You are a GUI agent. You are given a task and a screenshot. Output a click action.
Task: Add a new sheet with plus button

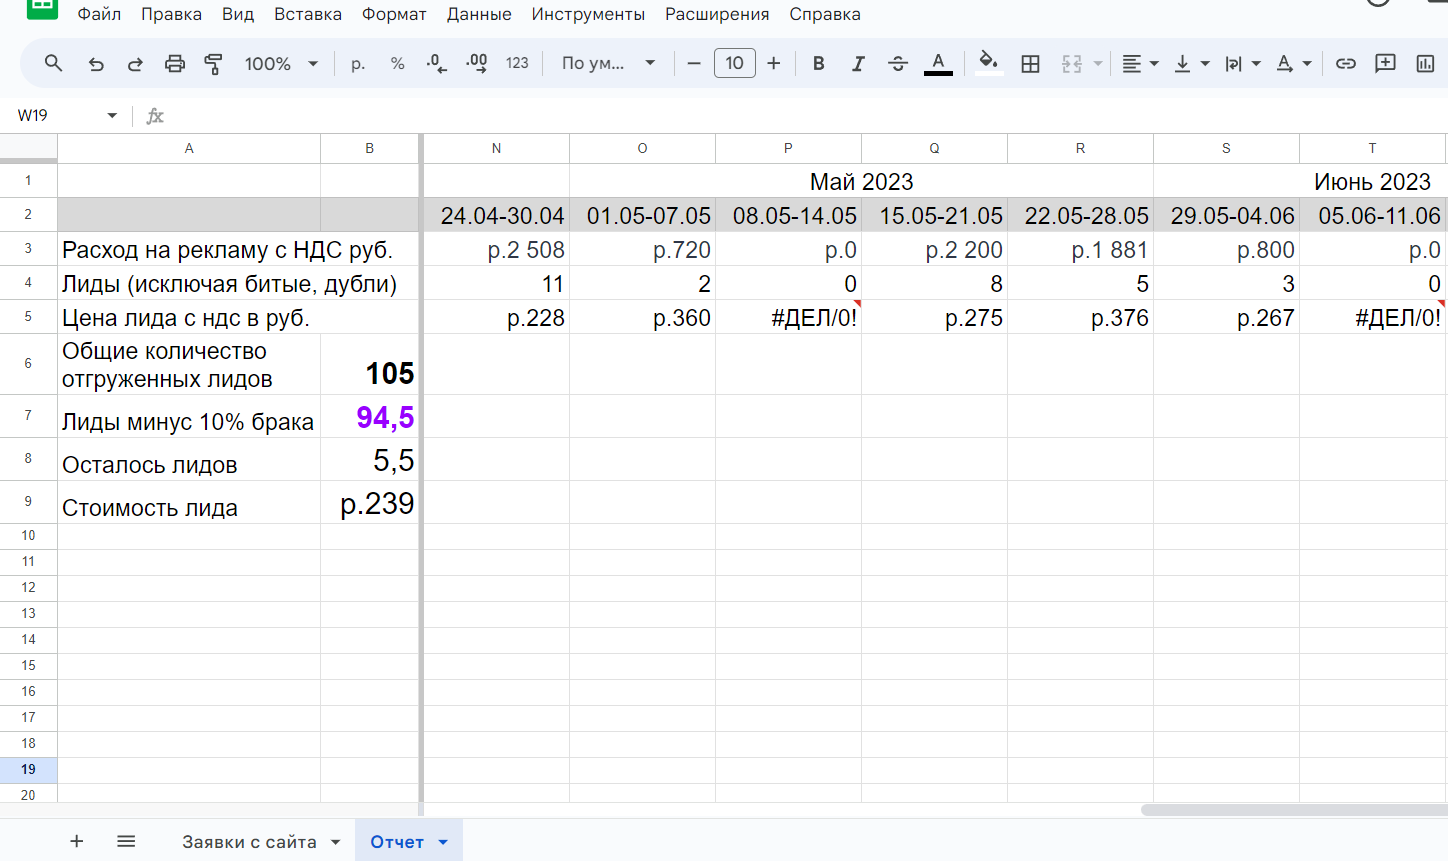click(77, 841)
